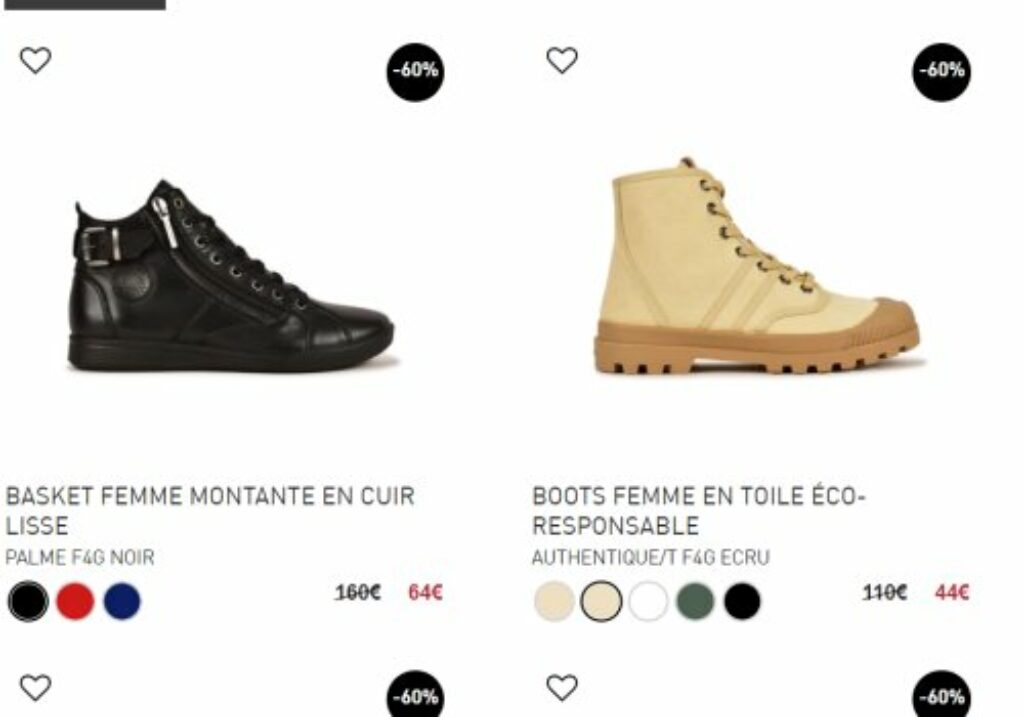Click the 44€ sale price
This screenshot has width=1024, height=717.
coord(952,592)
